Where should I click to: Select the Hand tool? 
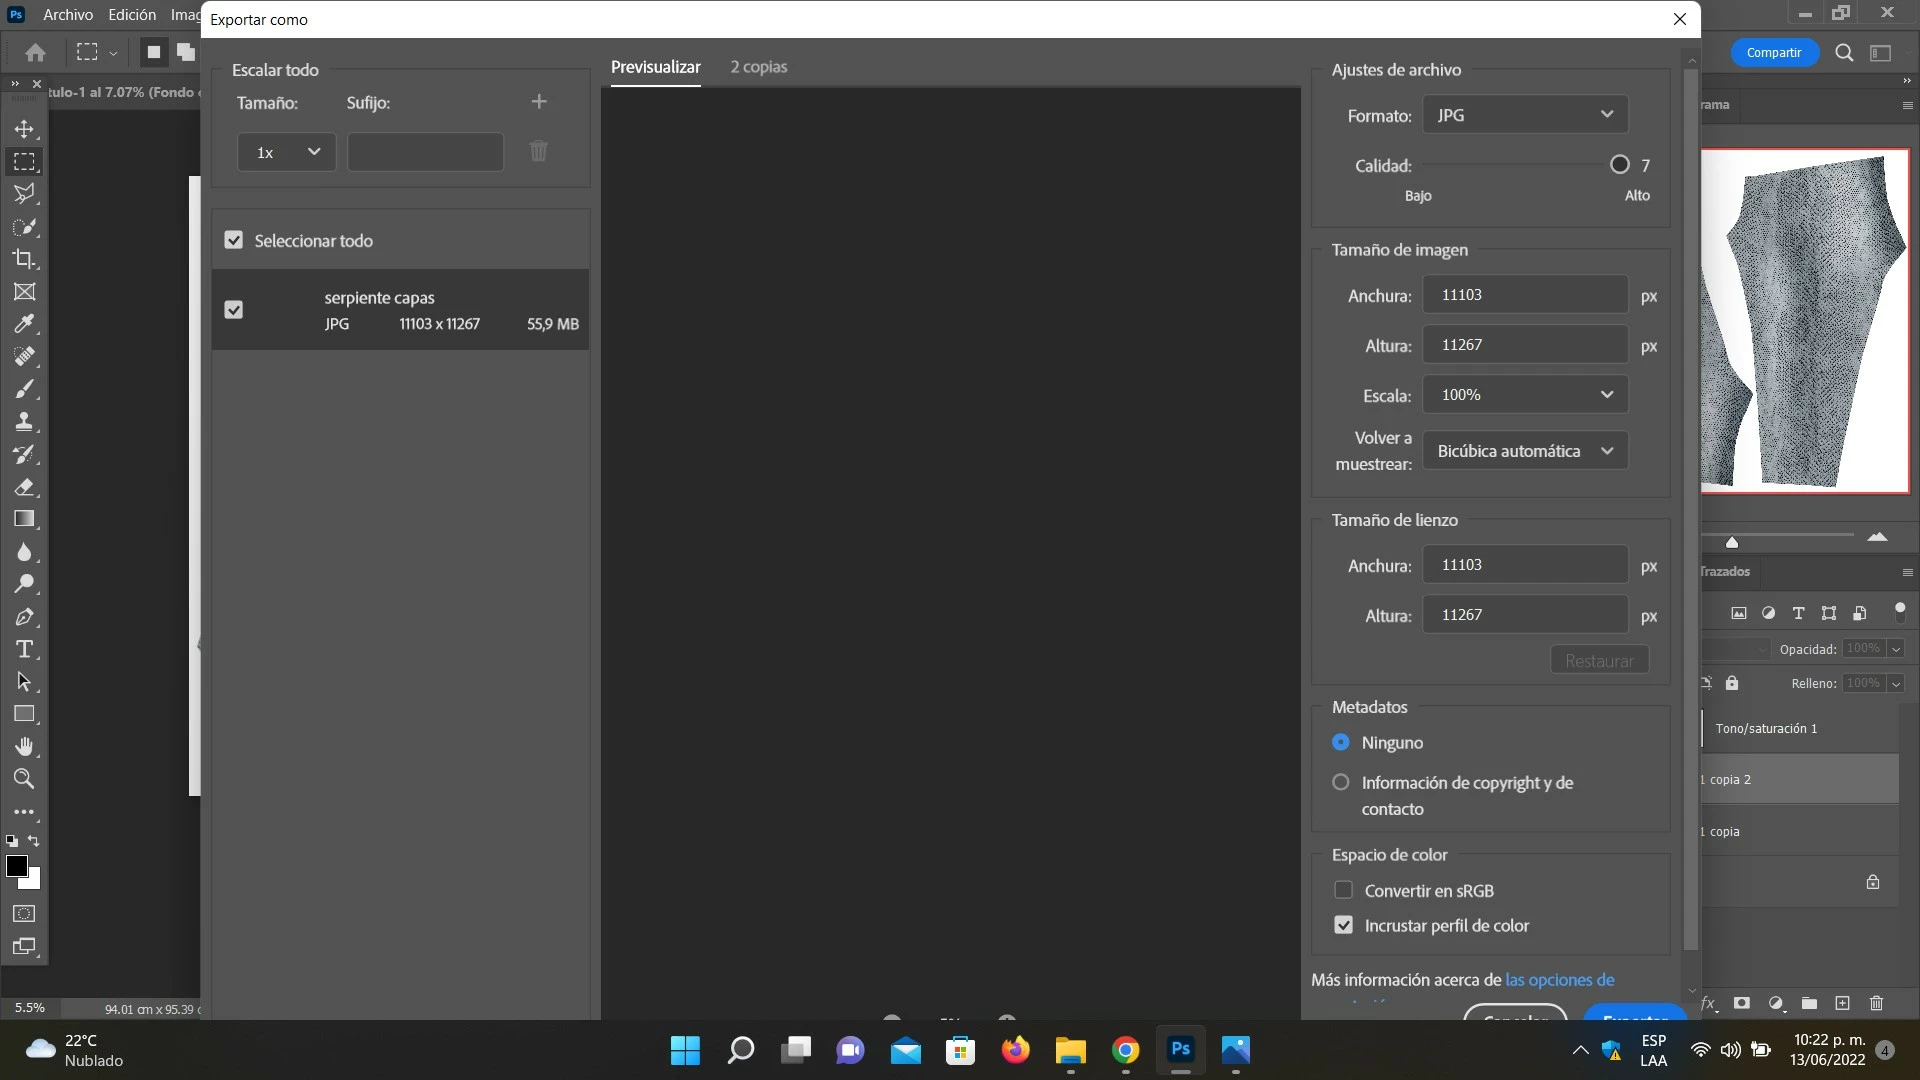[24, 746]
